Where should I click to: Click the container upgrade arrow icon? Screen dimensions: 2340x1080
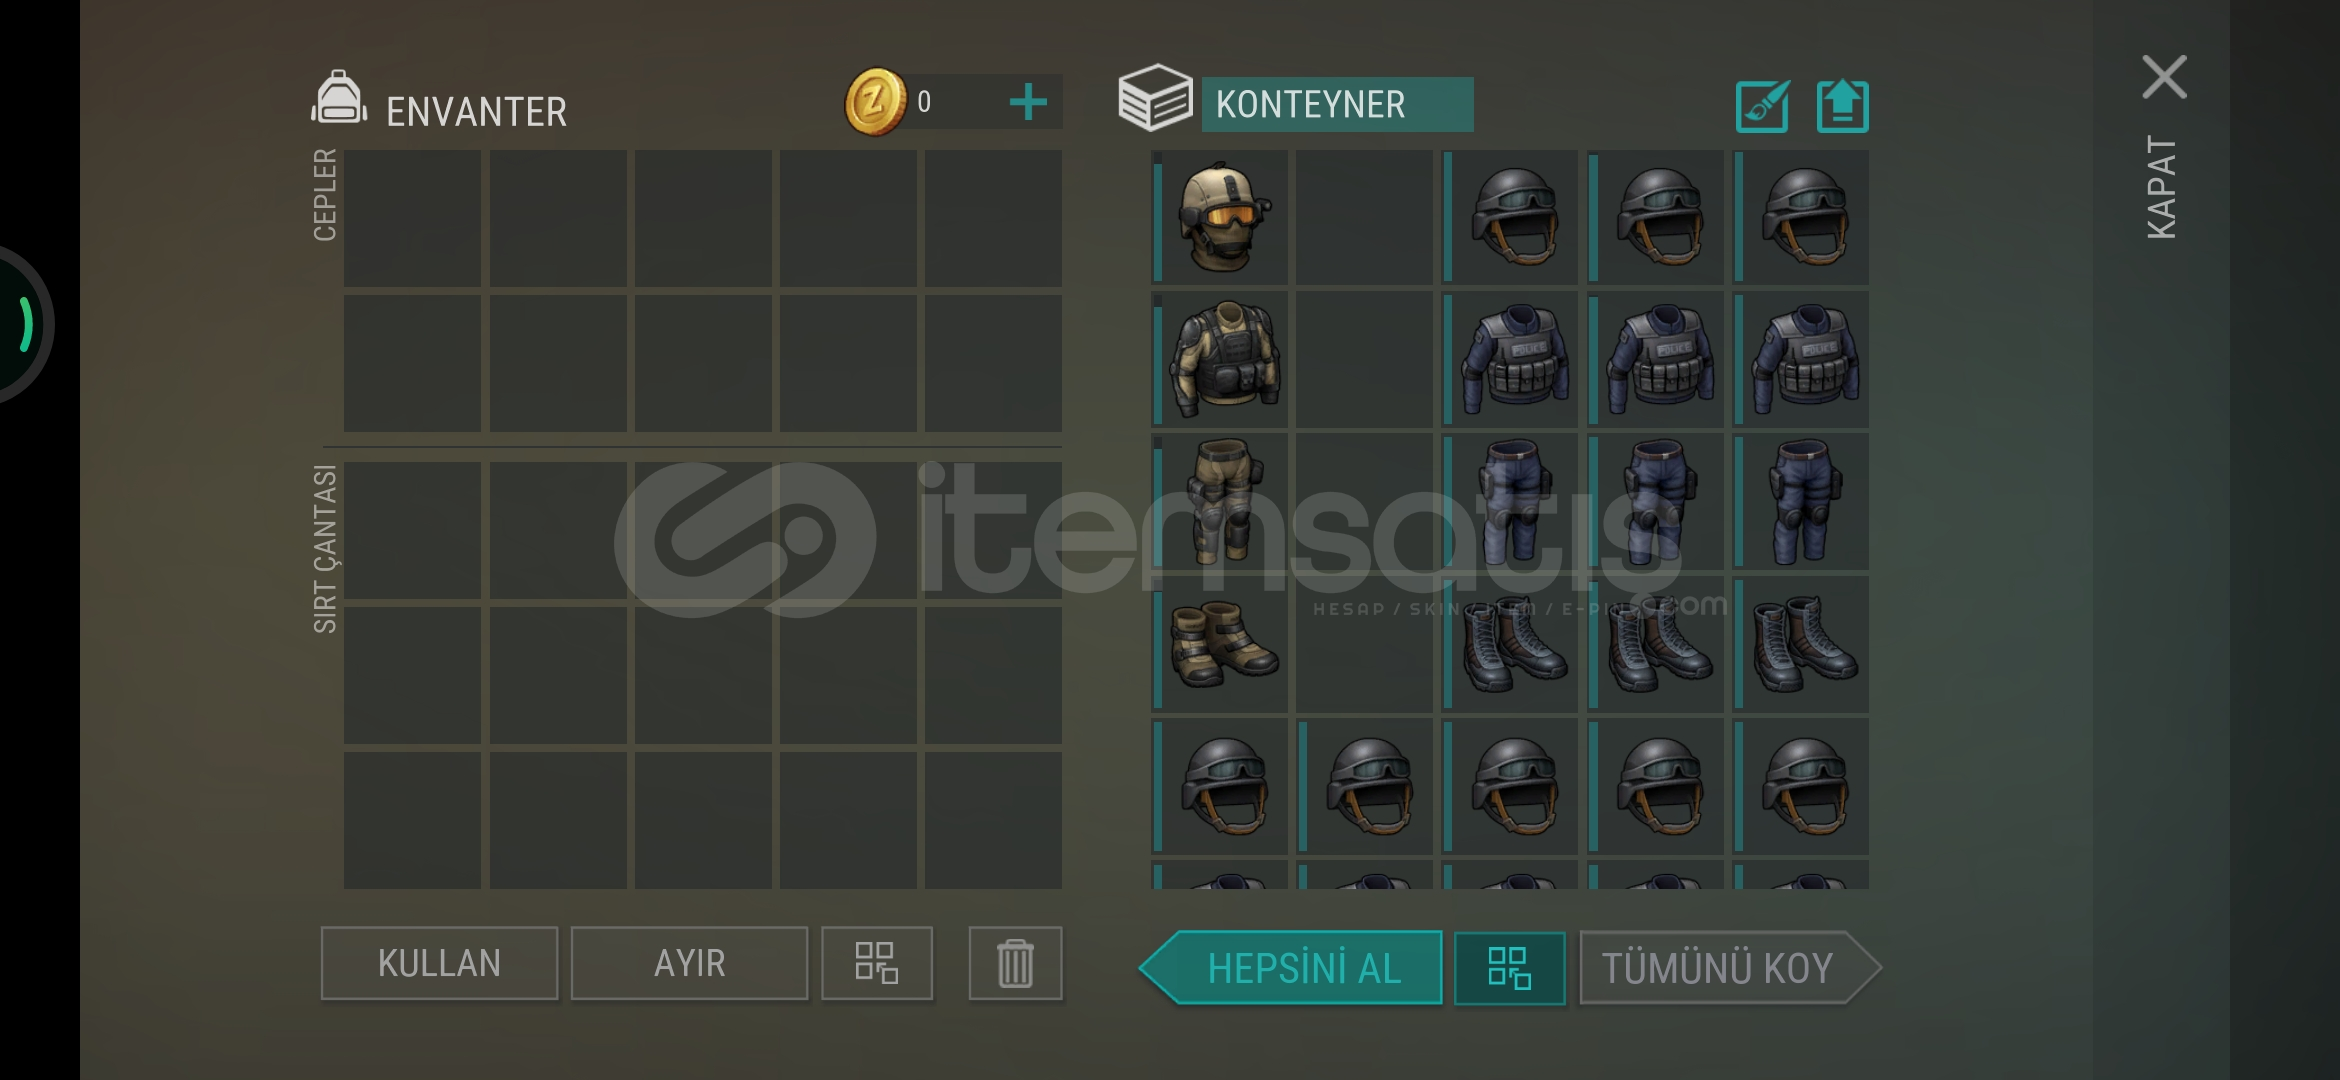pyautogui.click(x=1842, y=106)
